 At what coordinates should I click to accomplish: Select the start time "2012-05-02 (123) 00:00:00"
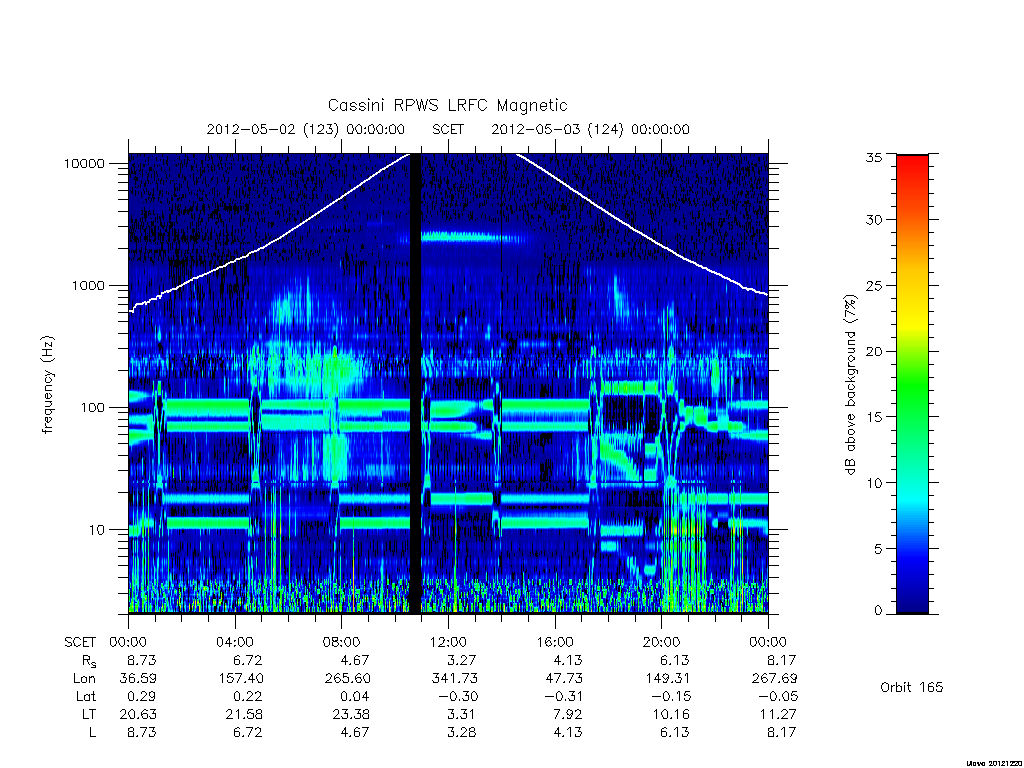(306, 129)
